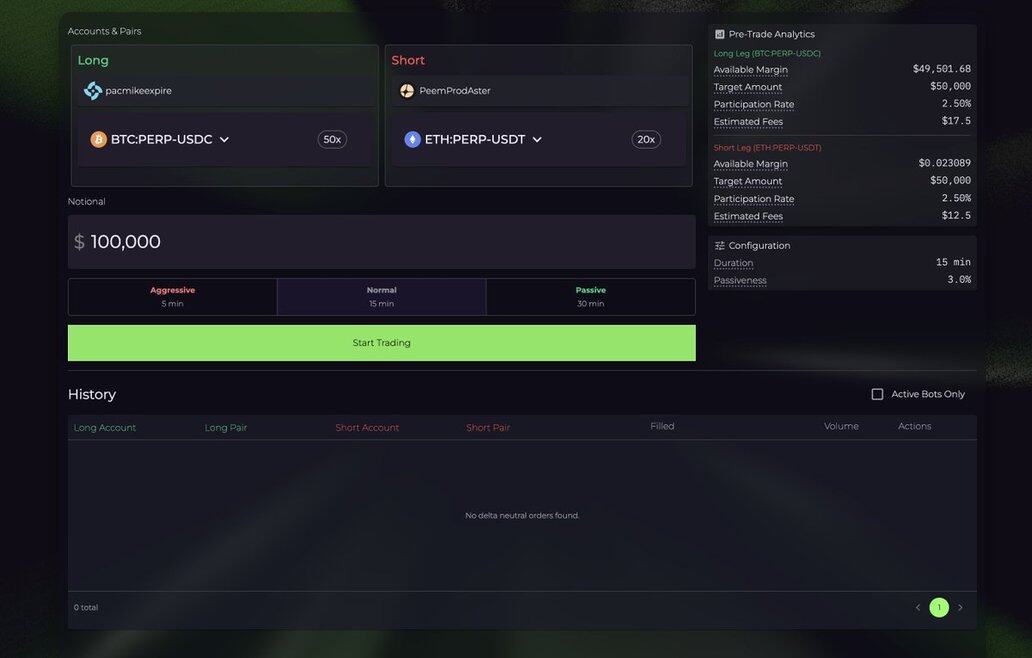Choose the Normal 15 min tab
The image size is (1032, 658).
tap(381, 297)
